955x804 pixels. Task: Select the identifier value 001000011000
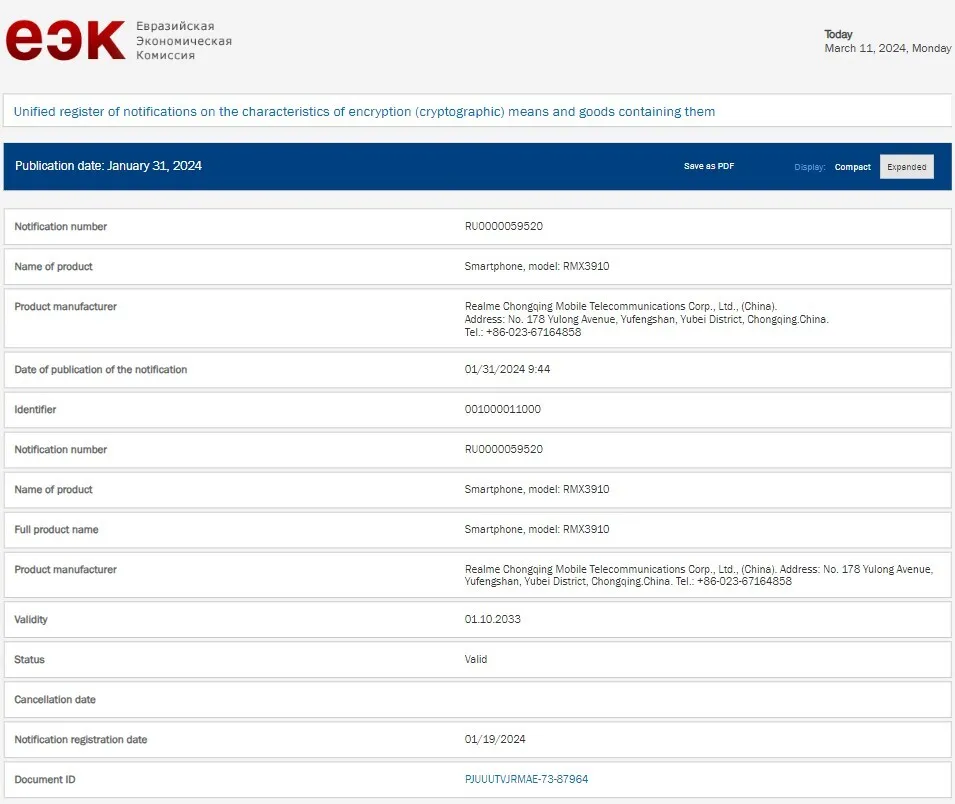pos(502,409)
